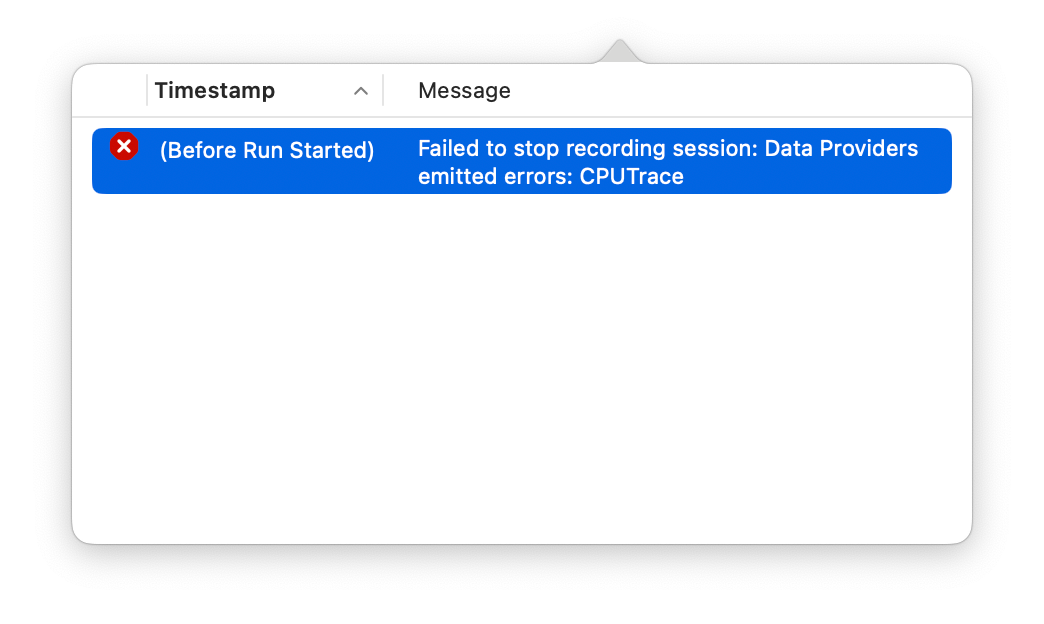1044x624 pixels.
Task: Click the white X inside the red circle
Action: click(x=124, y=146)
